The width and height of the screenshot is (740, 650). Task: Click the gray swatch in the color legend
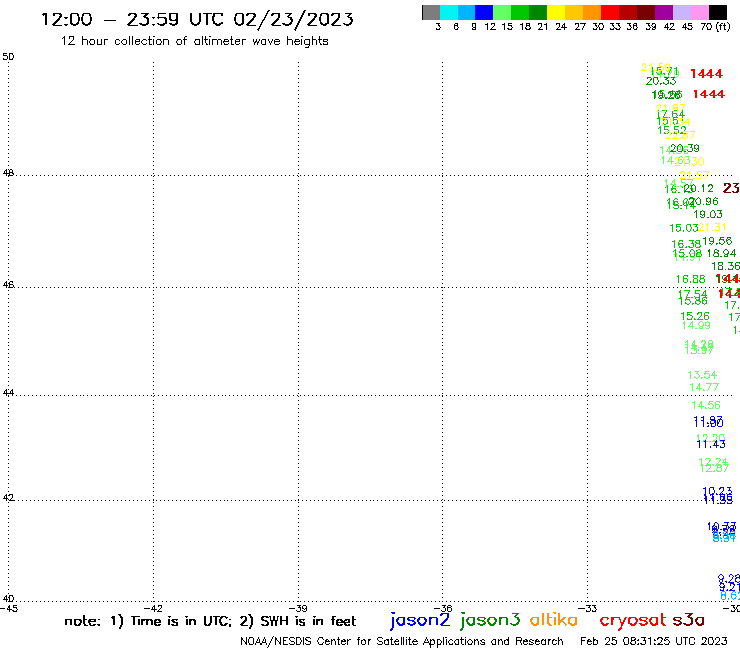click(431, 12)
